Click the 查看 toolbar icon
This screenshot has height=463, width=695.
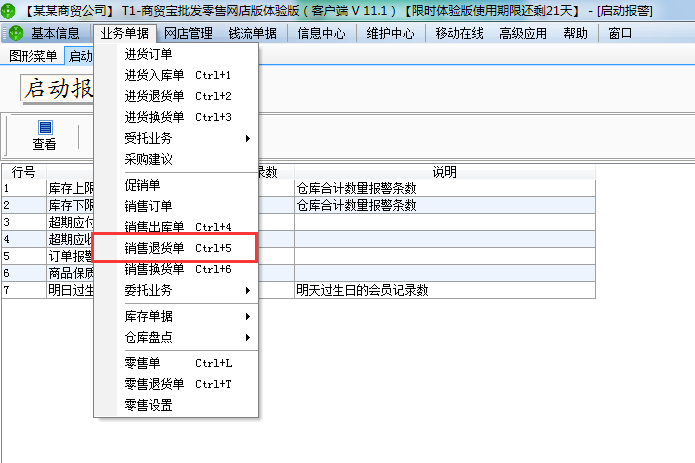pos(45,135)
